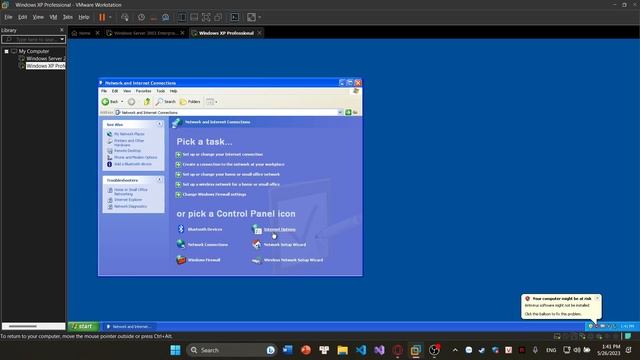Screen dimensions: 640x360
Task: Set up a wireless network task link
Action: [x=231, y=184]
